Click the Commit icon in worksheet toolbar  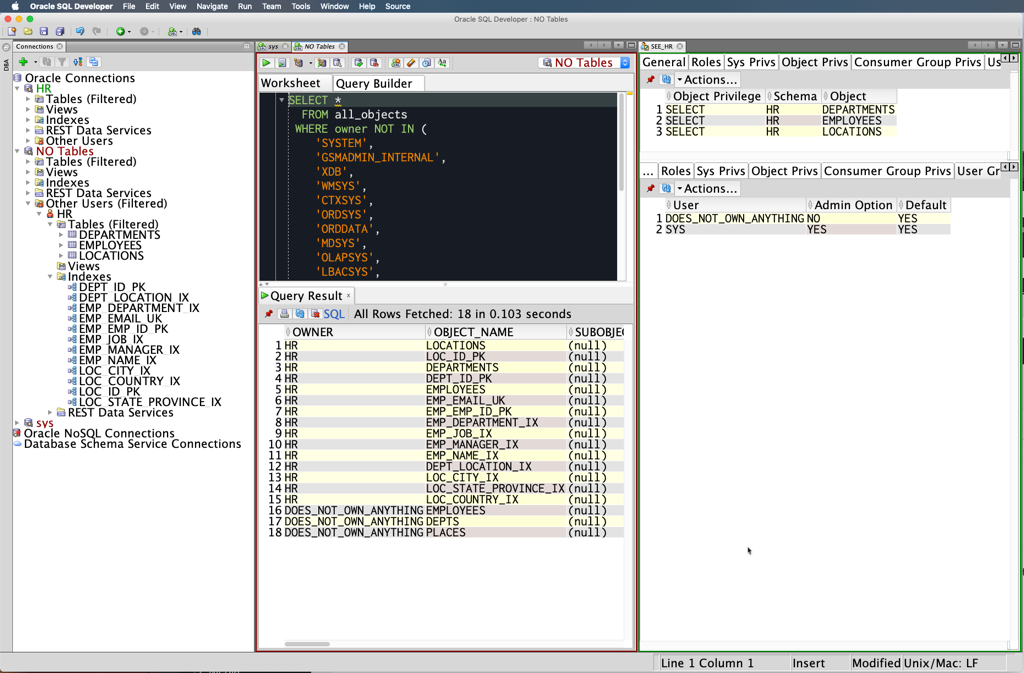[358, 63]
